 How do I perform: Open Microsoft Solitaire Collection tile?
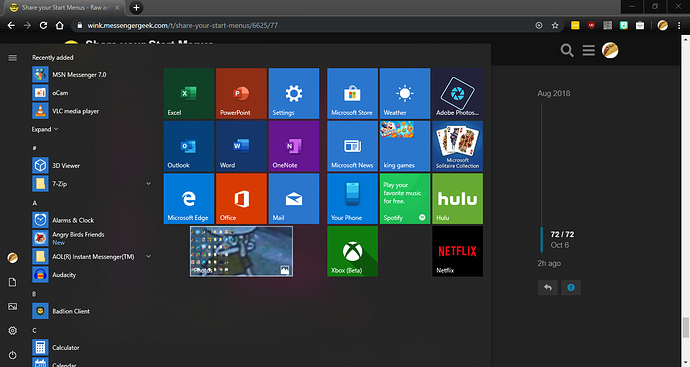(457, 146)
